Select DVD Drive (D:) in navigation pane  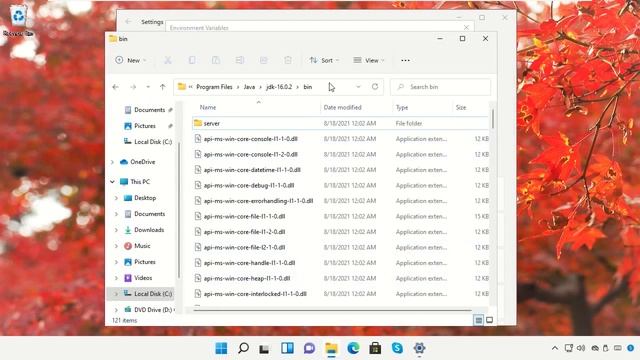click(x=149, y=310)
